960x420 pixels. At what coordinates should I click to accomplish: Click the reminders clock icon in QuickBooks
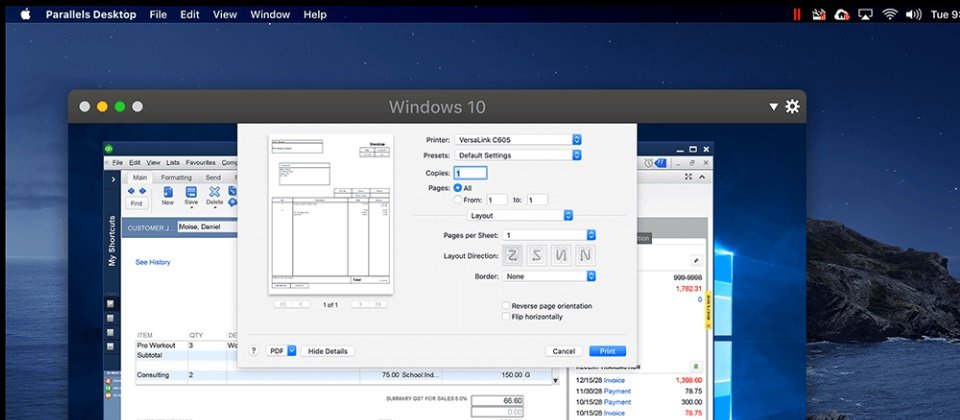pos(648,163)
